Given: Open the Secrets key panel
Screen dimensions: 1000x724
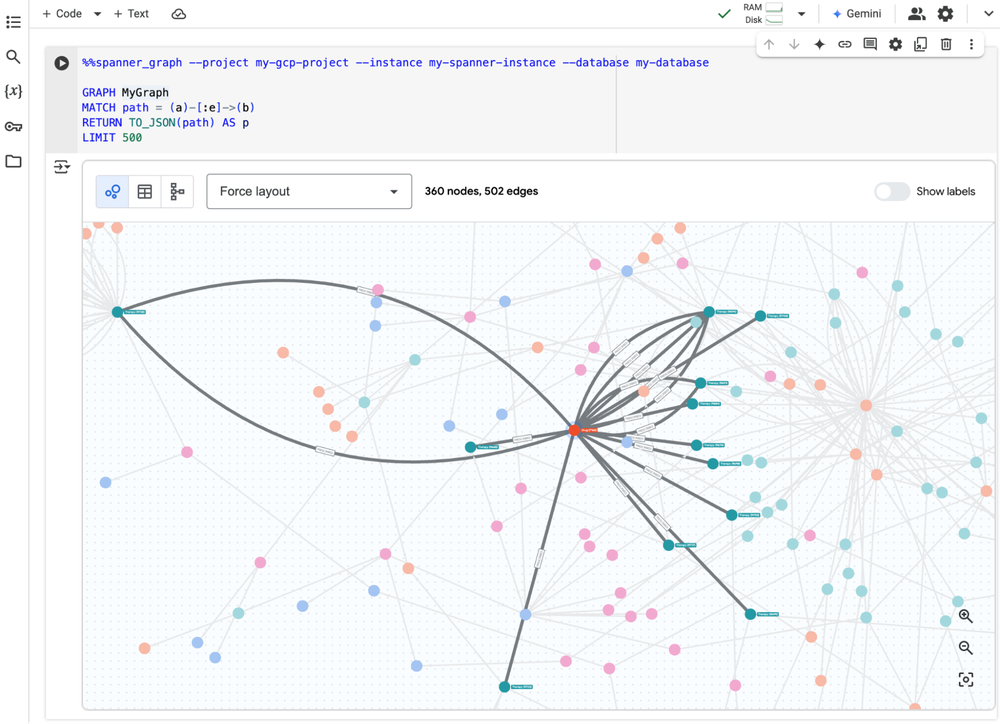Looking at the screenshot, I should click(x=13, y=127).
